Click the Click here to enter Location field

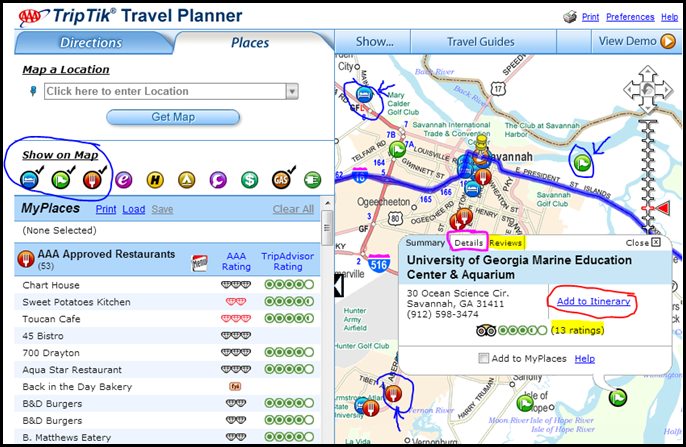coord(165,91)
